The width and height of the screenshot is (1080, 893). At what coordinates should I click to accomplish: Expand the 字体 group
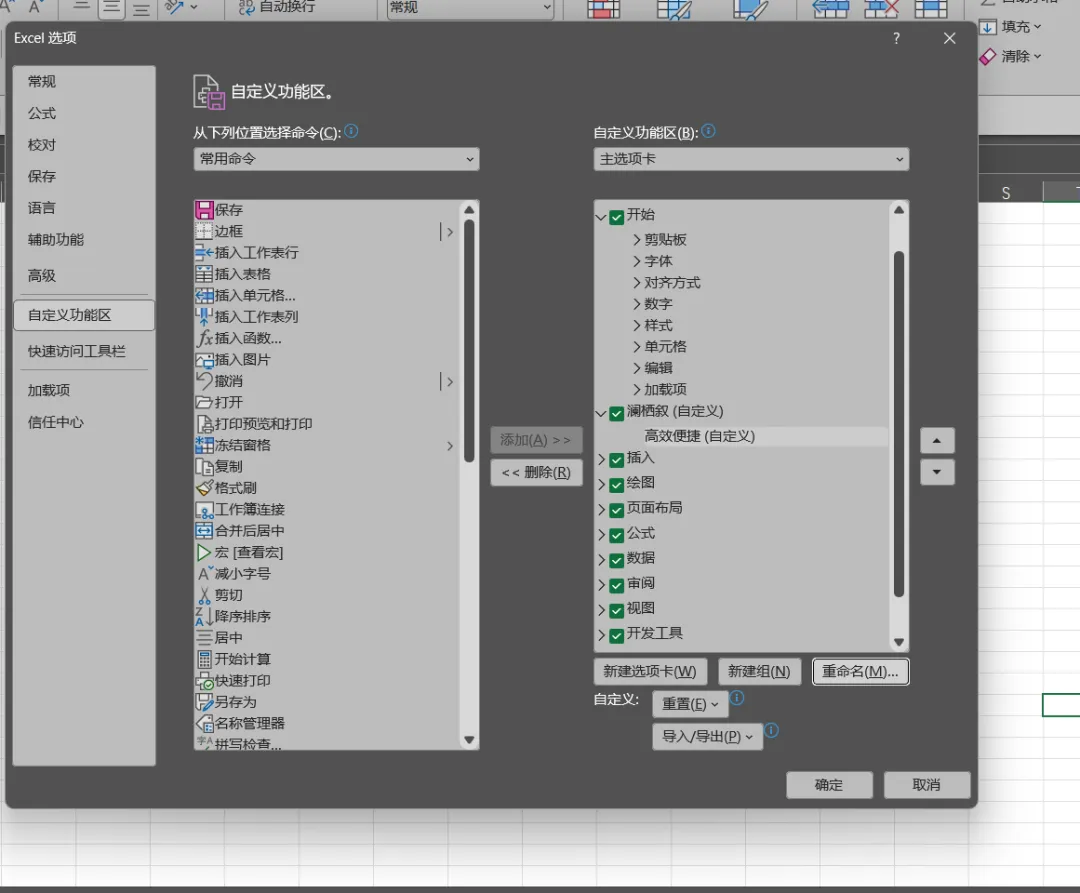[636, 261]
